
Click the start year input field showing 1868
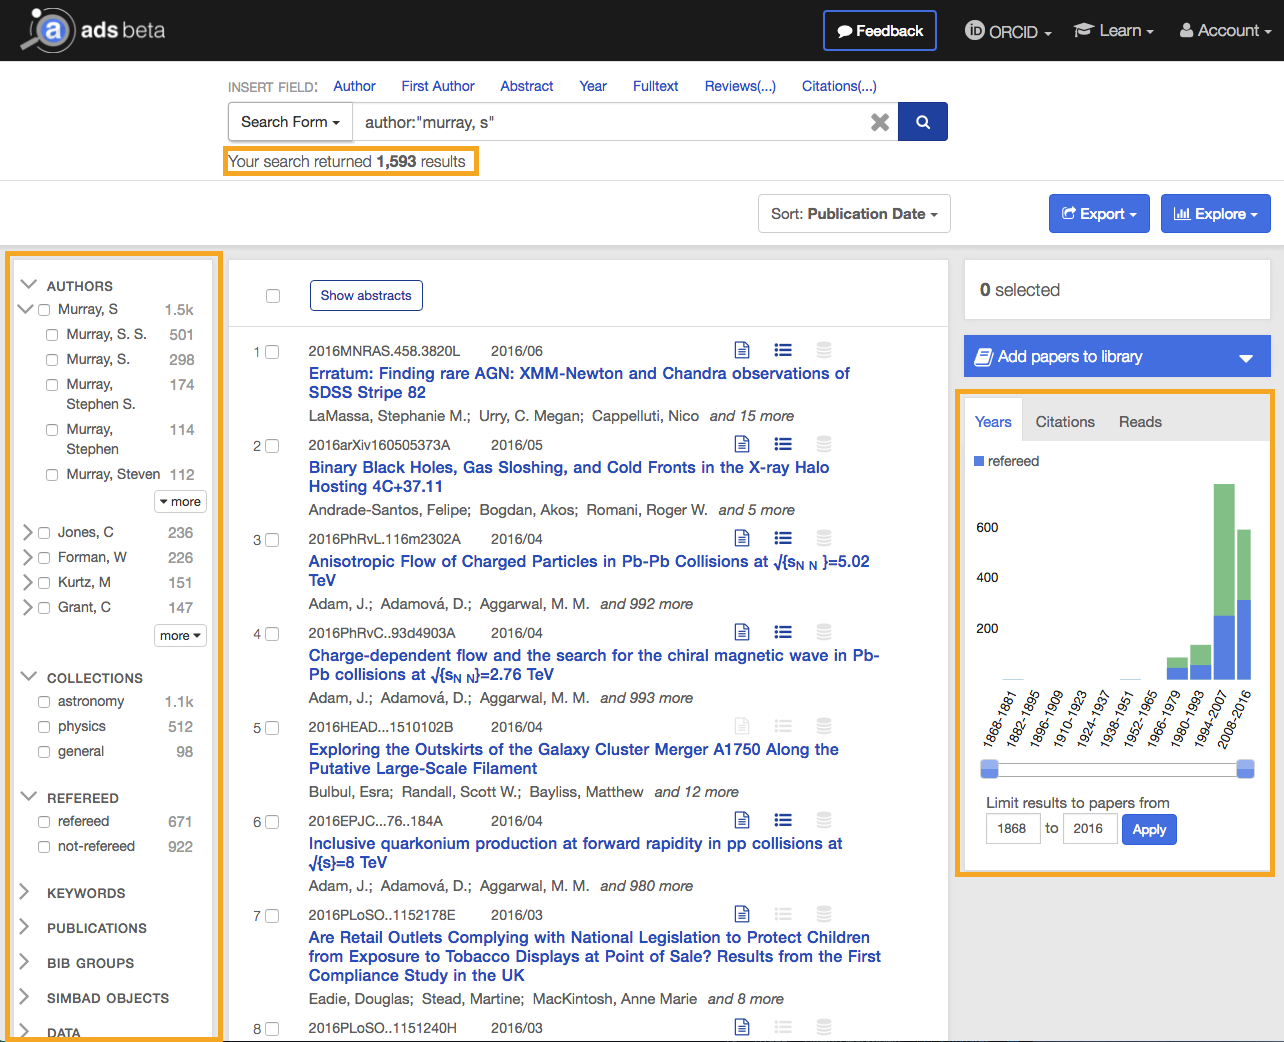click(x=1011, y=829)
